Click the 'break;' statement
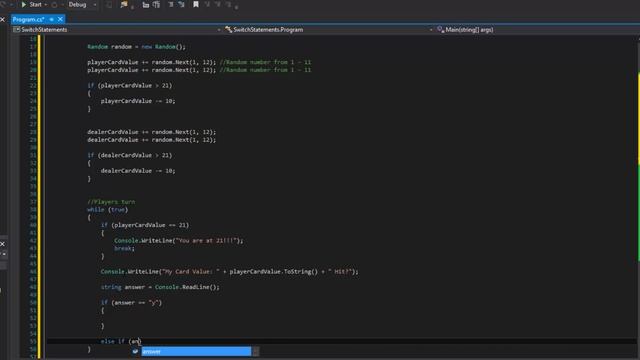The height and width of the screenshot is (360, 640). (124, 249)
